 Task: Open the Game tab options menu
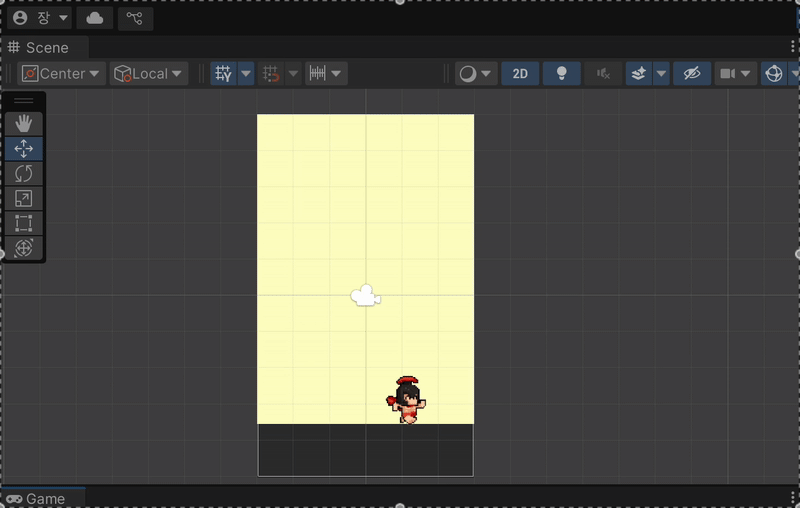pyautogui.click(x=792, y=498)
